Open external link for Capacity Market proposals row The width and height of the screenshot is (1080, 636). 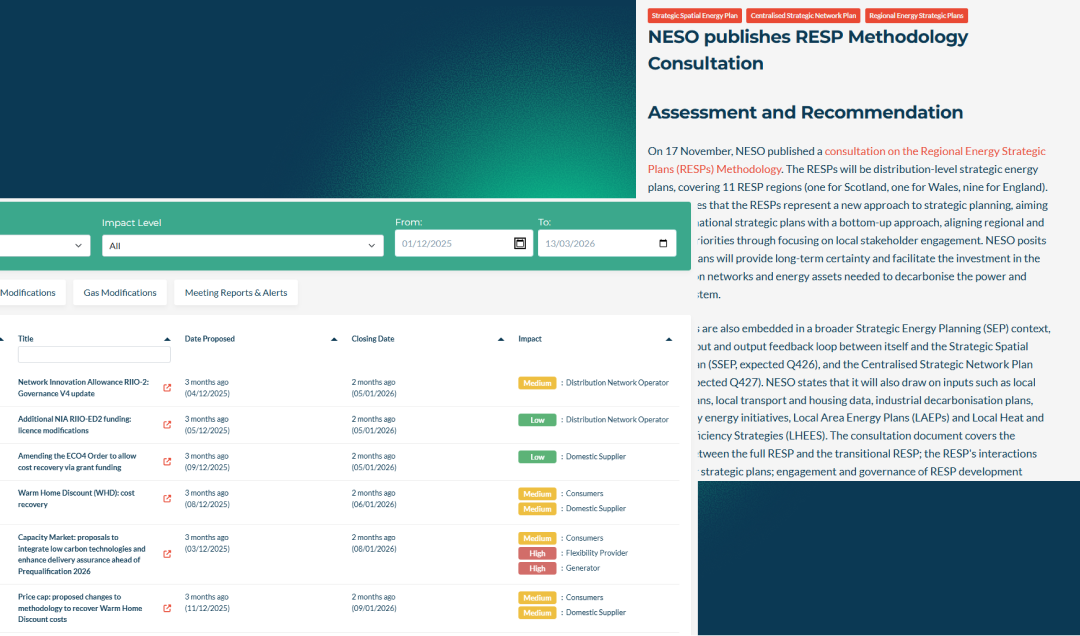tap(167, 554)
